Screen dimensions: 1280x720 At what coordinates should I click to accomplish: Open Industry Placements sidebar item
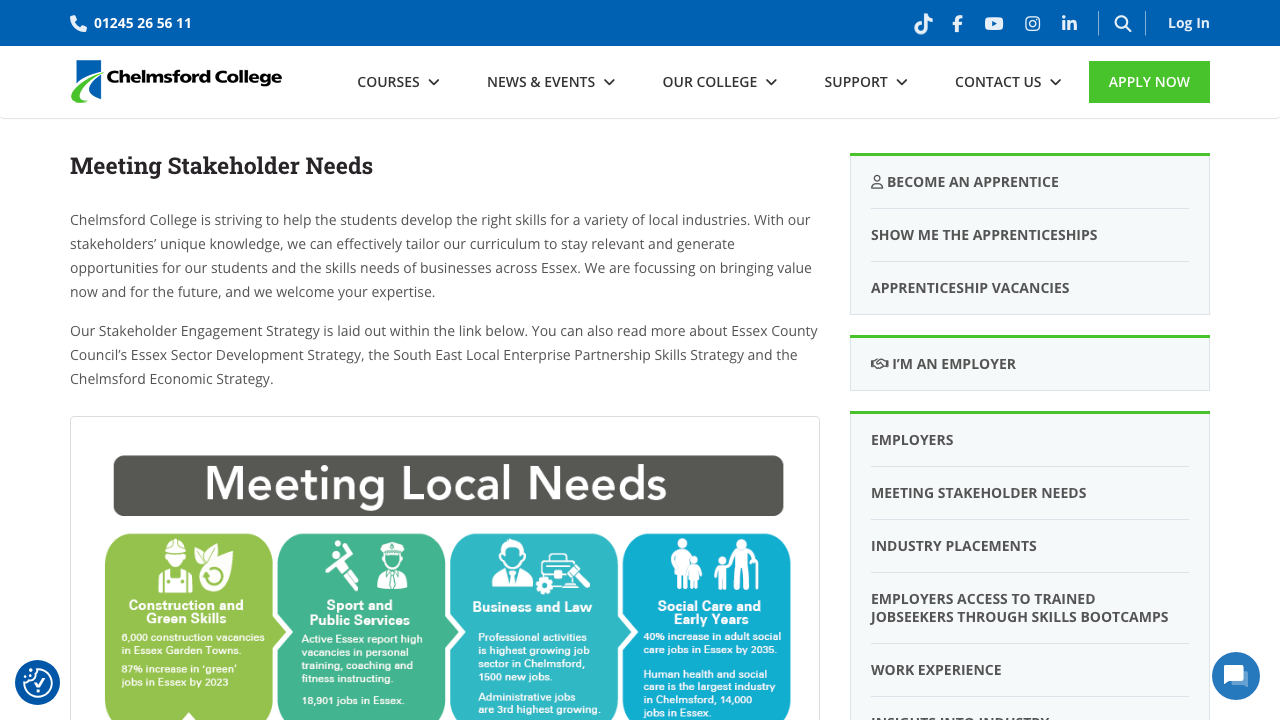tap(953, 546)
